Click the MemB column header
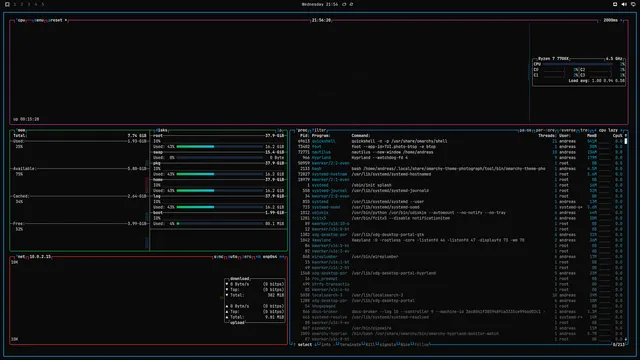This screenshot has width=640, height=360. [592, 136]
